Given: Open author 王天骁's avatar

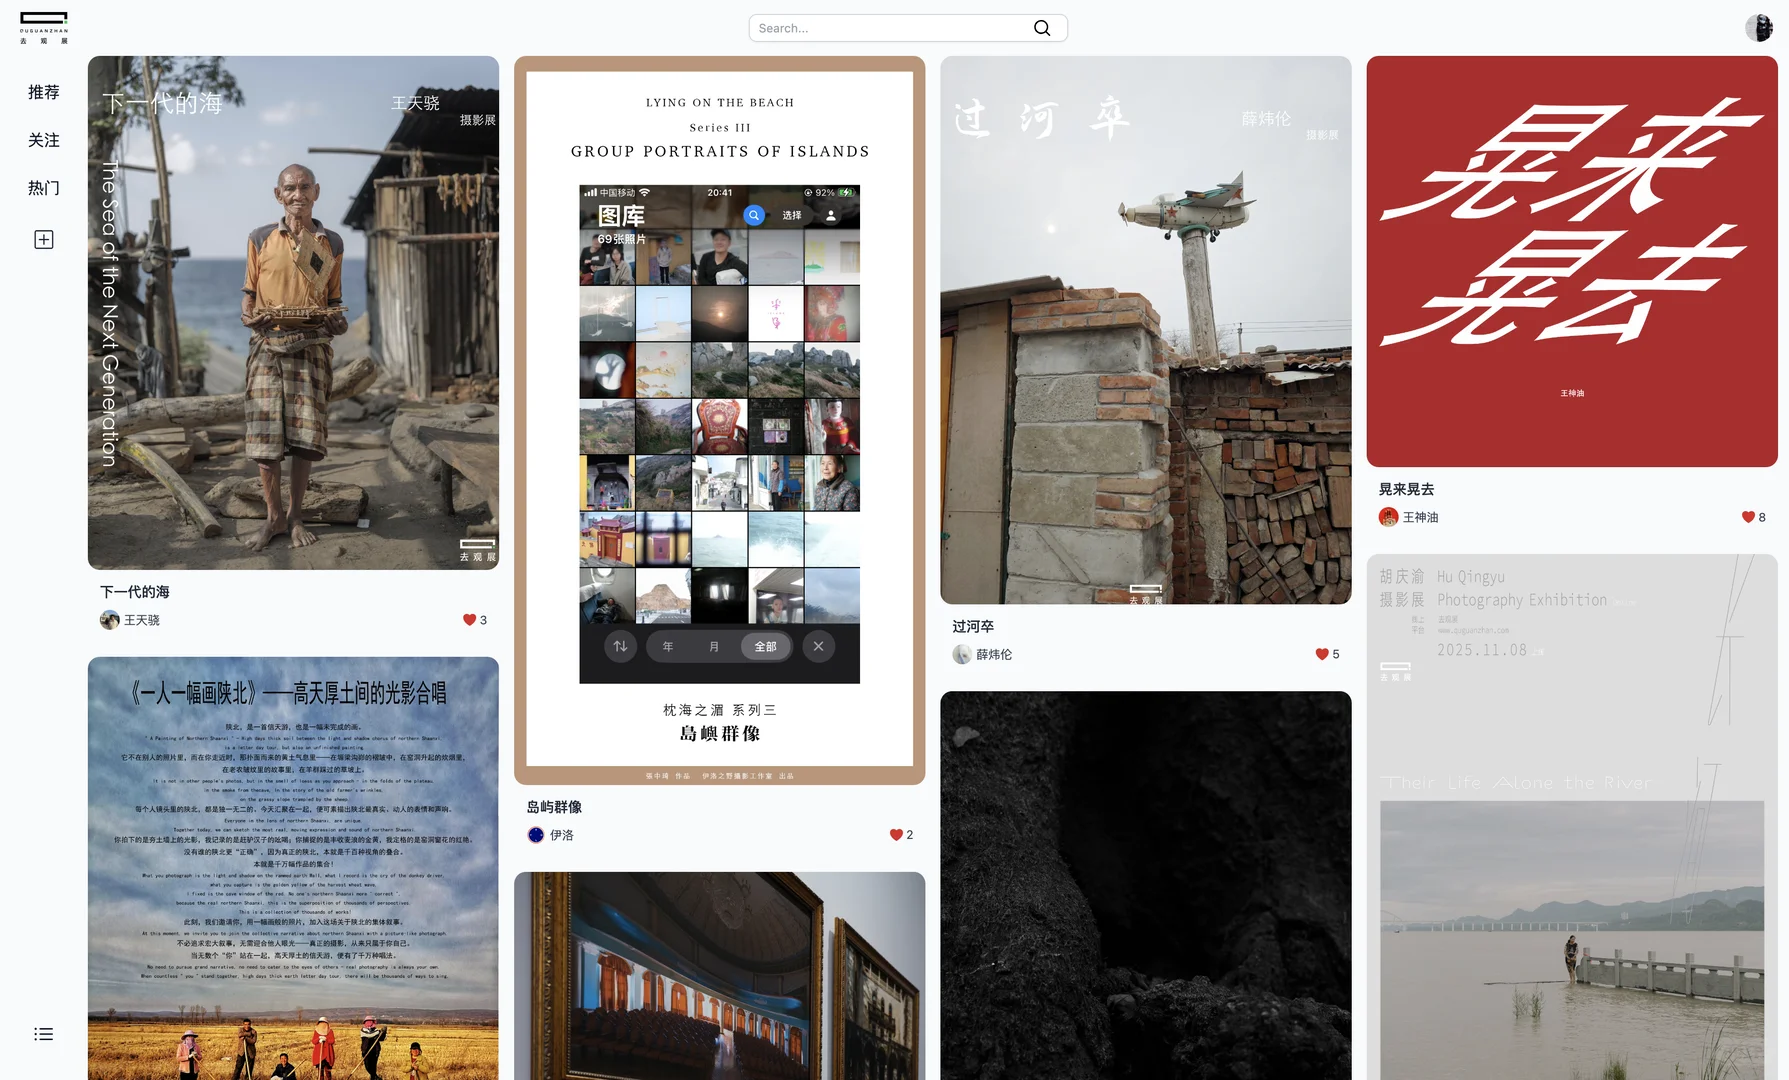Looking at the screenshot, I should (x=110, y=620).
